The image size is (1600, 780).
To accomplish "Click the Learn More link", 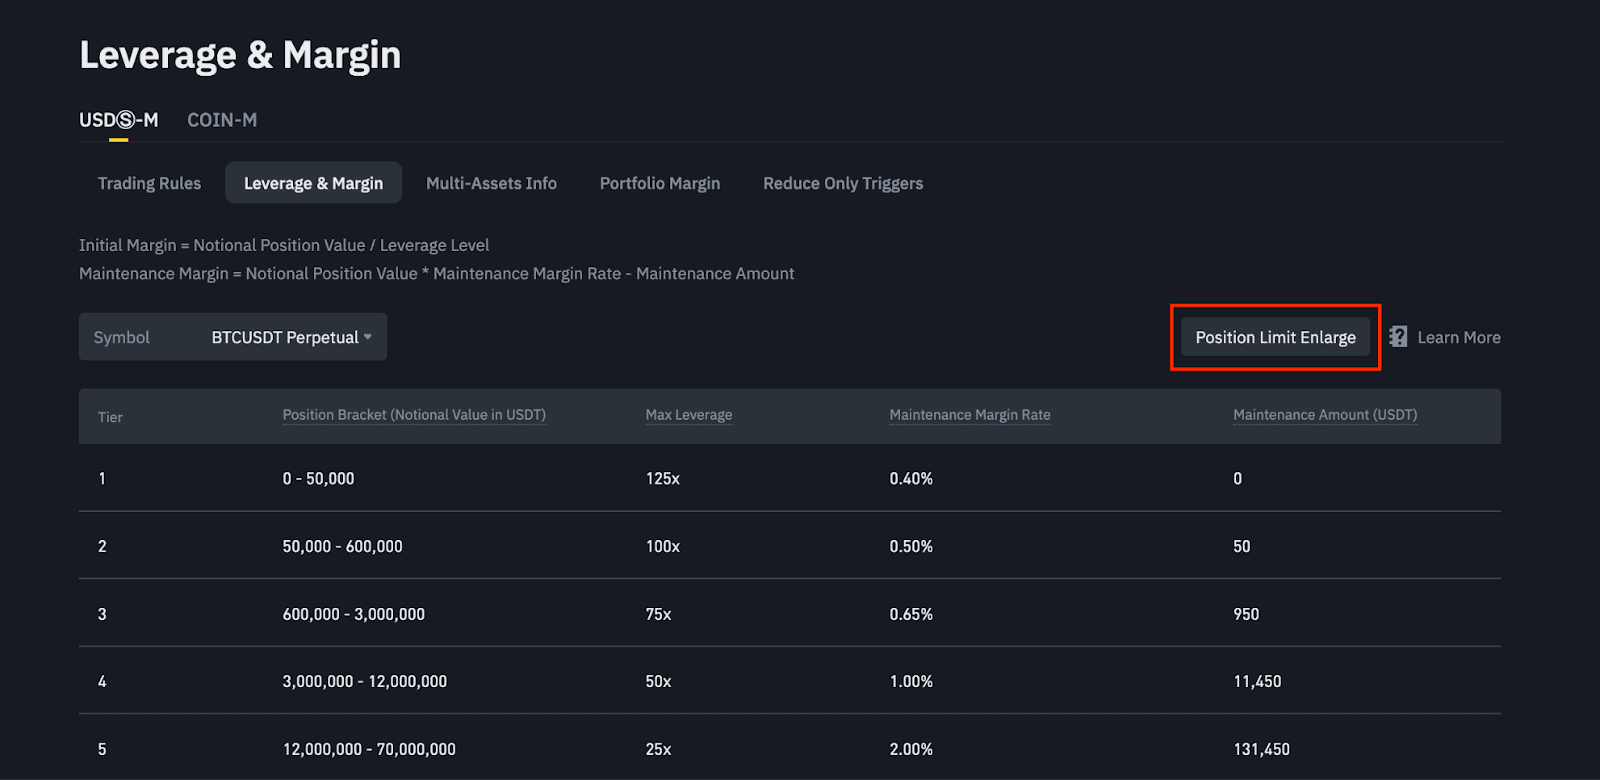I will point(1458,337).
